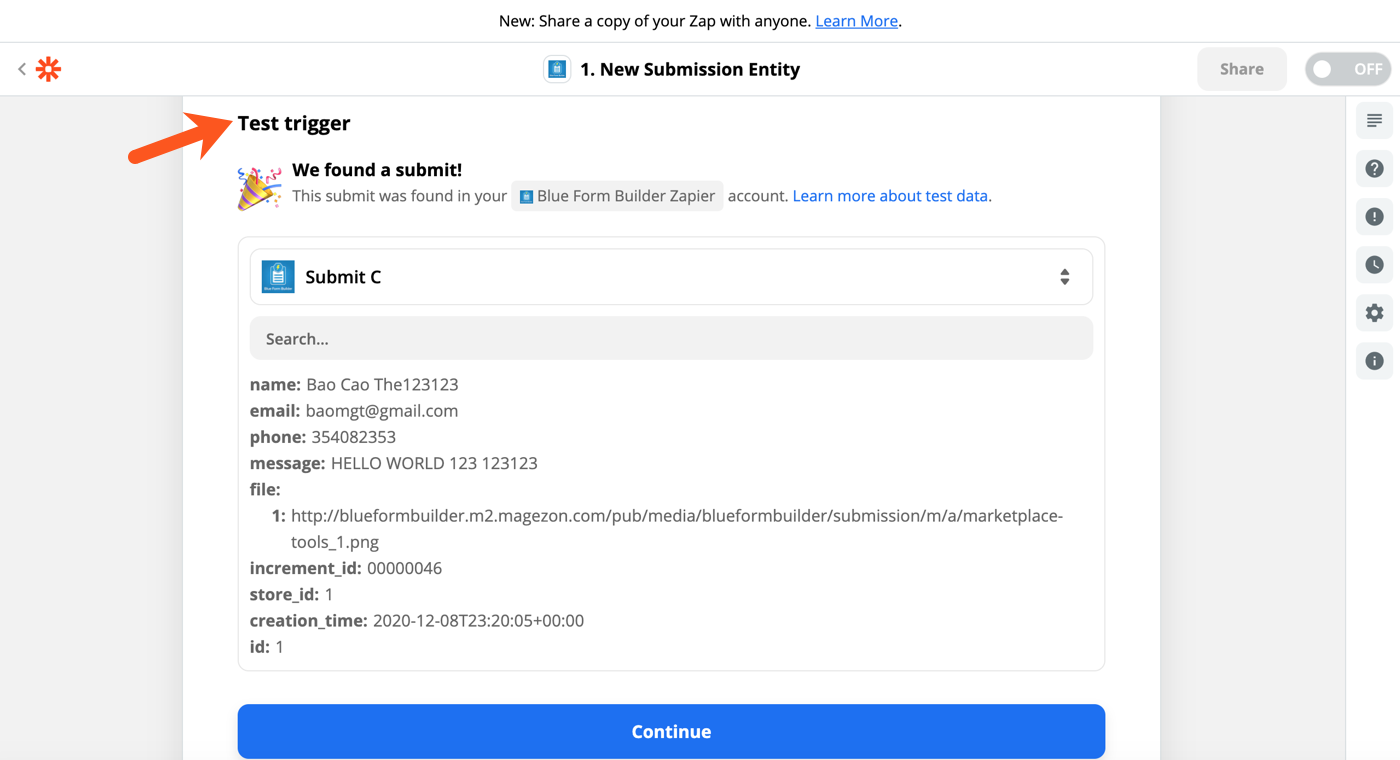Image resolution: width=1400 pixels, height=760 pixels.
Task: Open the Zap notes panel in the sidebar
Action: (x=1374, y=120)
